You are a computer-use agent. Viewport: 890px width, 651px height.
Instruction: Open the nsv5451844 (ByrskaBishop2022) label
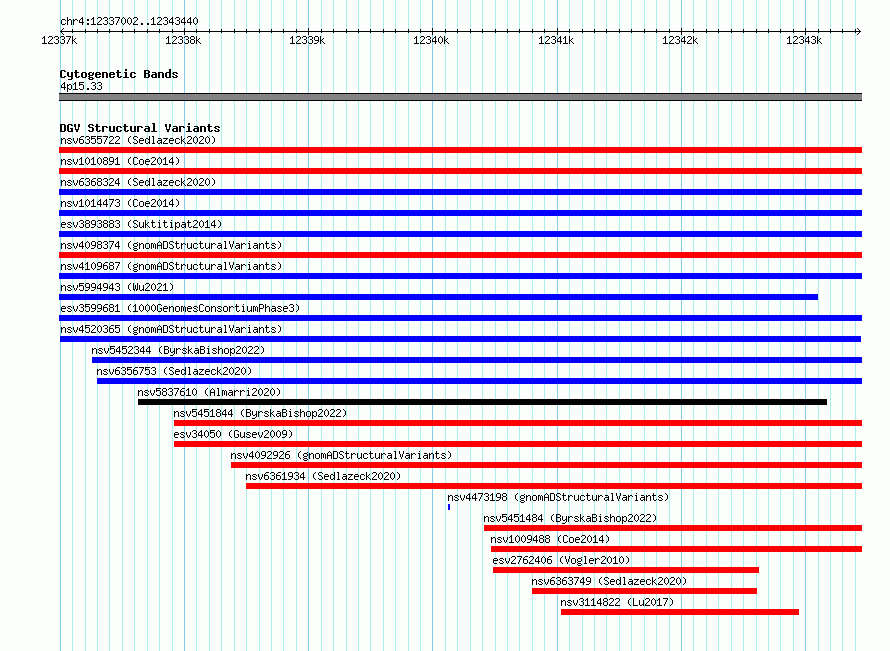[x=261, y=413]
